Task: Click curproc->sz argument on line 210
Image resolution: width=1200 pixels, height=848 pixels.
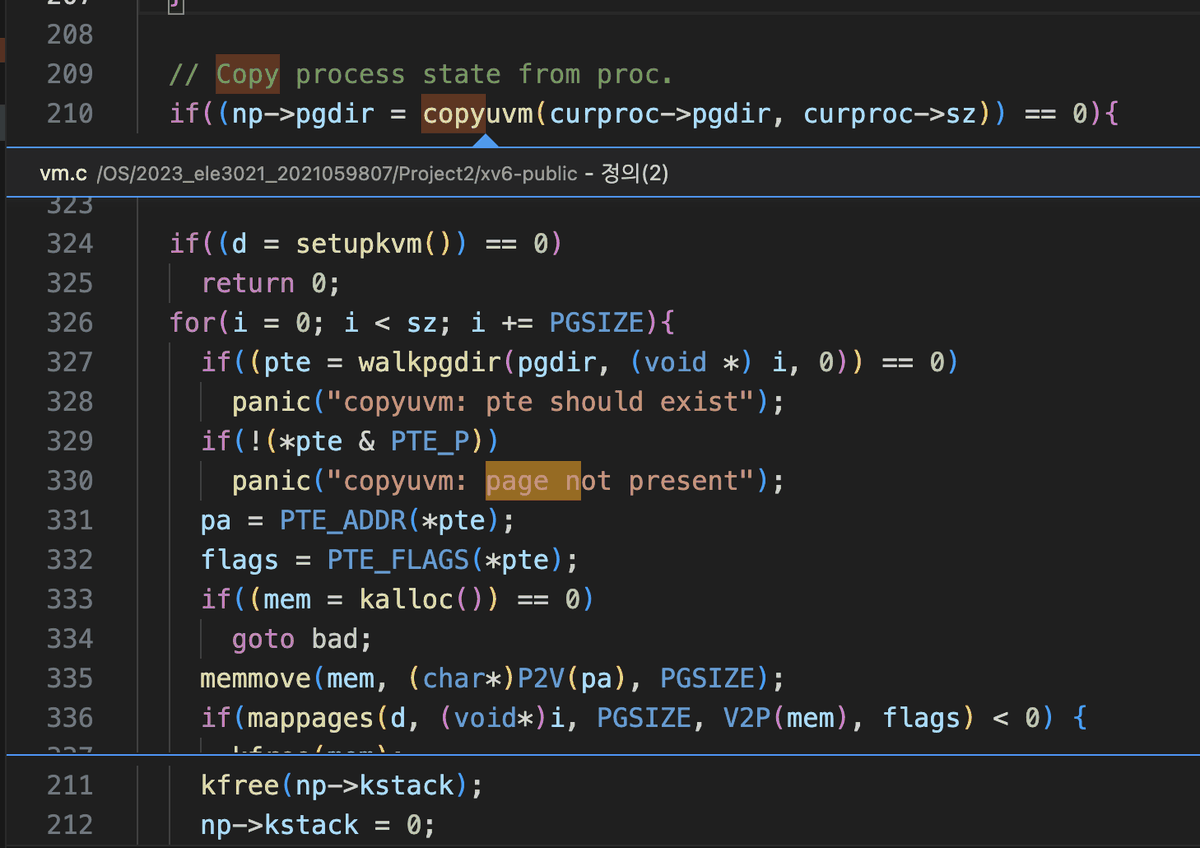Action: click(889, 113)
